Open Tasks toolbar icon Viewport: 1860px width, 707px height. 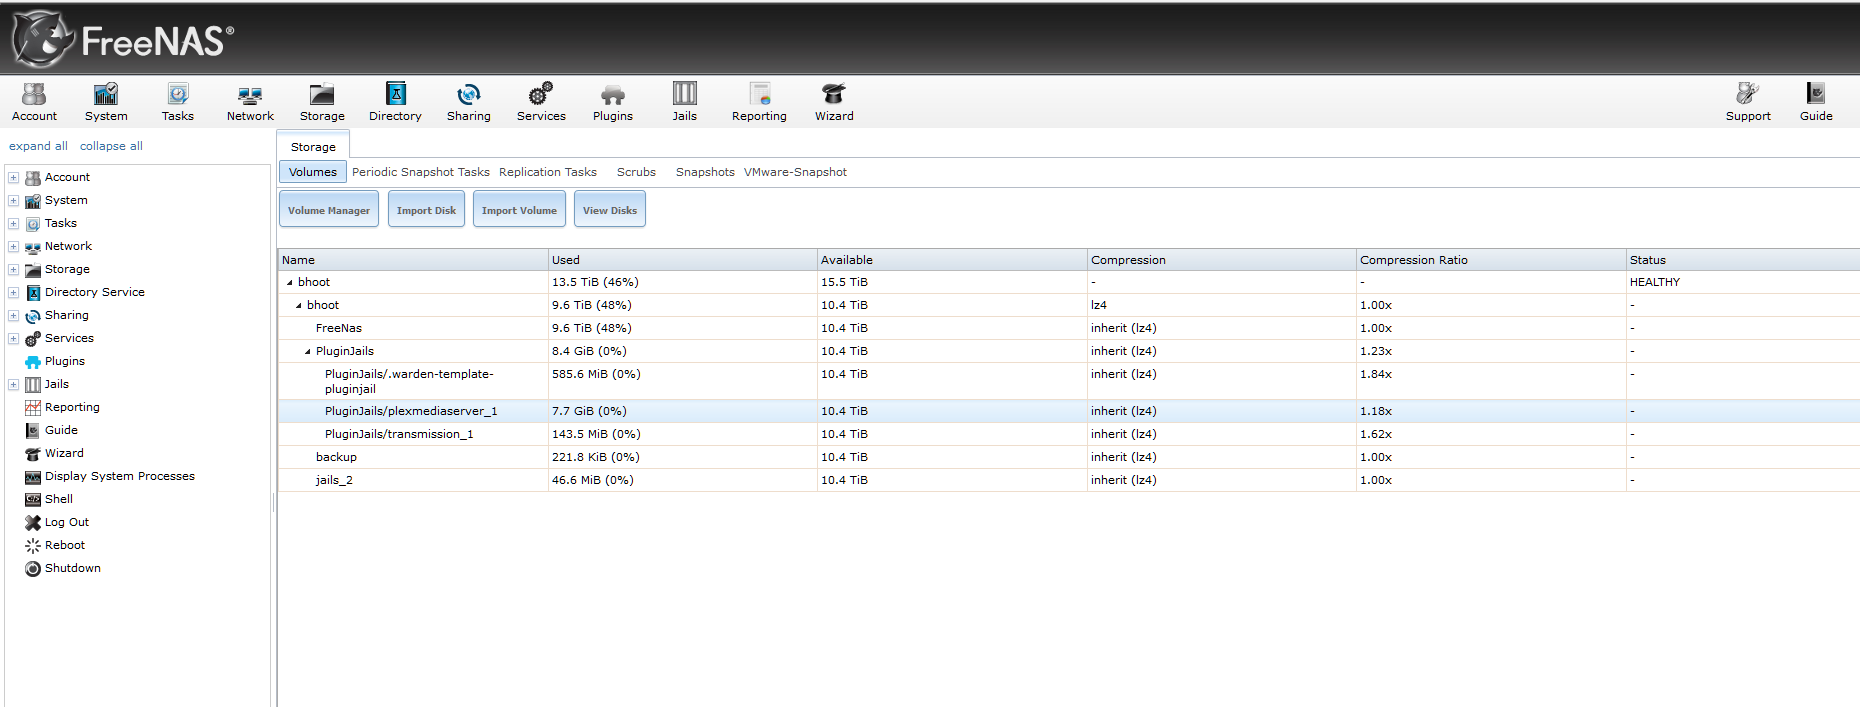coord(177,102)
